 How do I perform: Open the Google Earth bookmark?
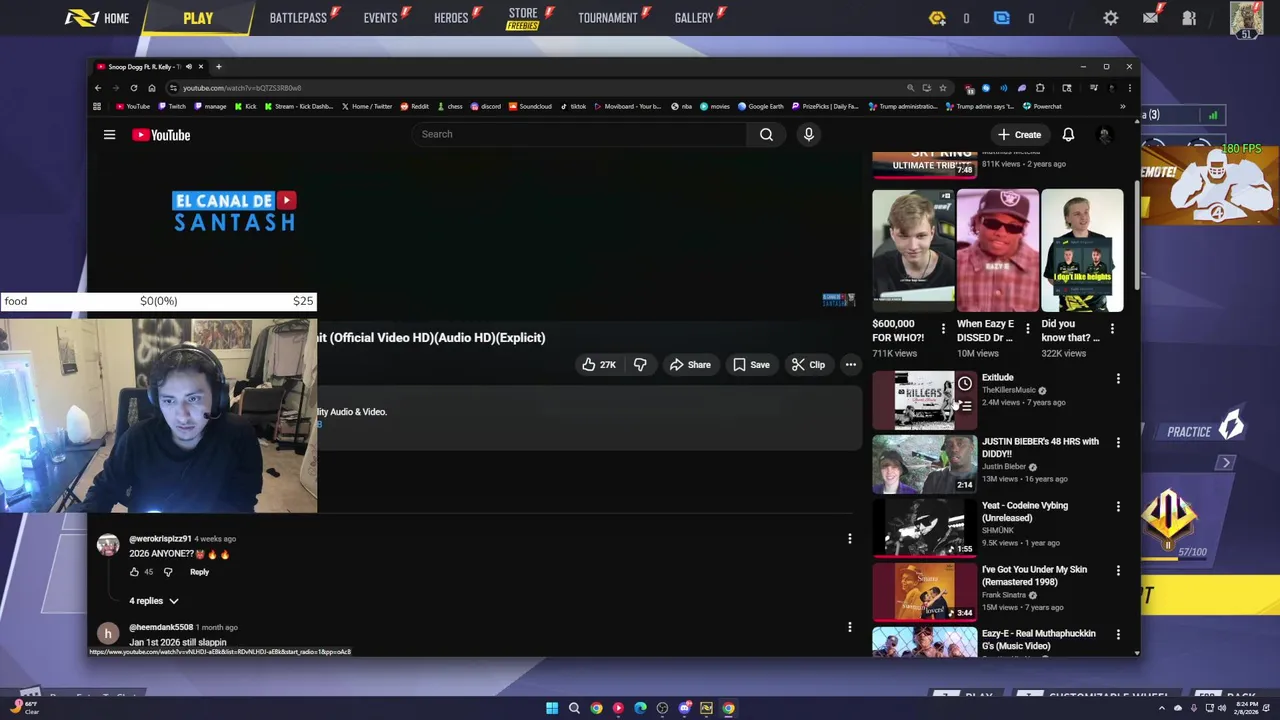[x=760, y=106]
